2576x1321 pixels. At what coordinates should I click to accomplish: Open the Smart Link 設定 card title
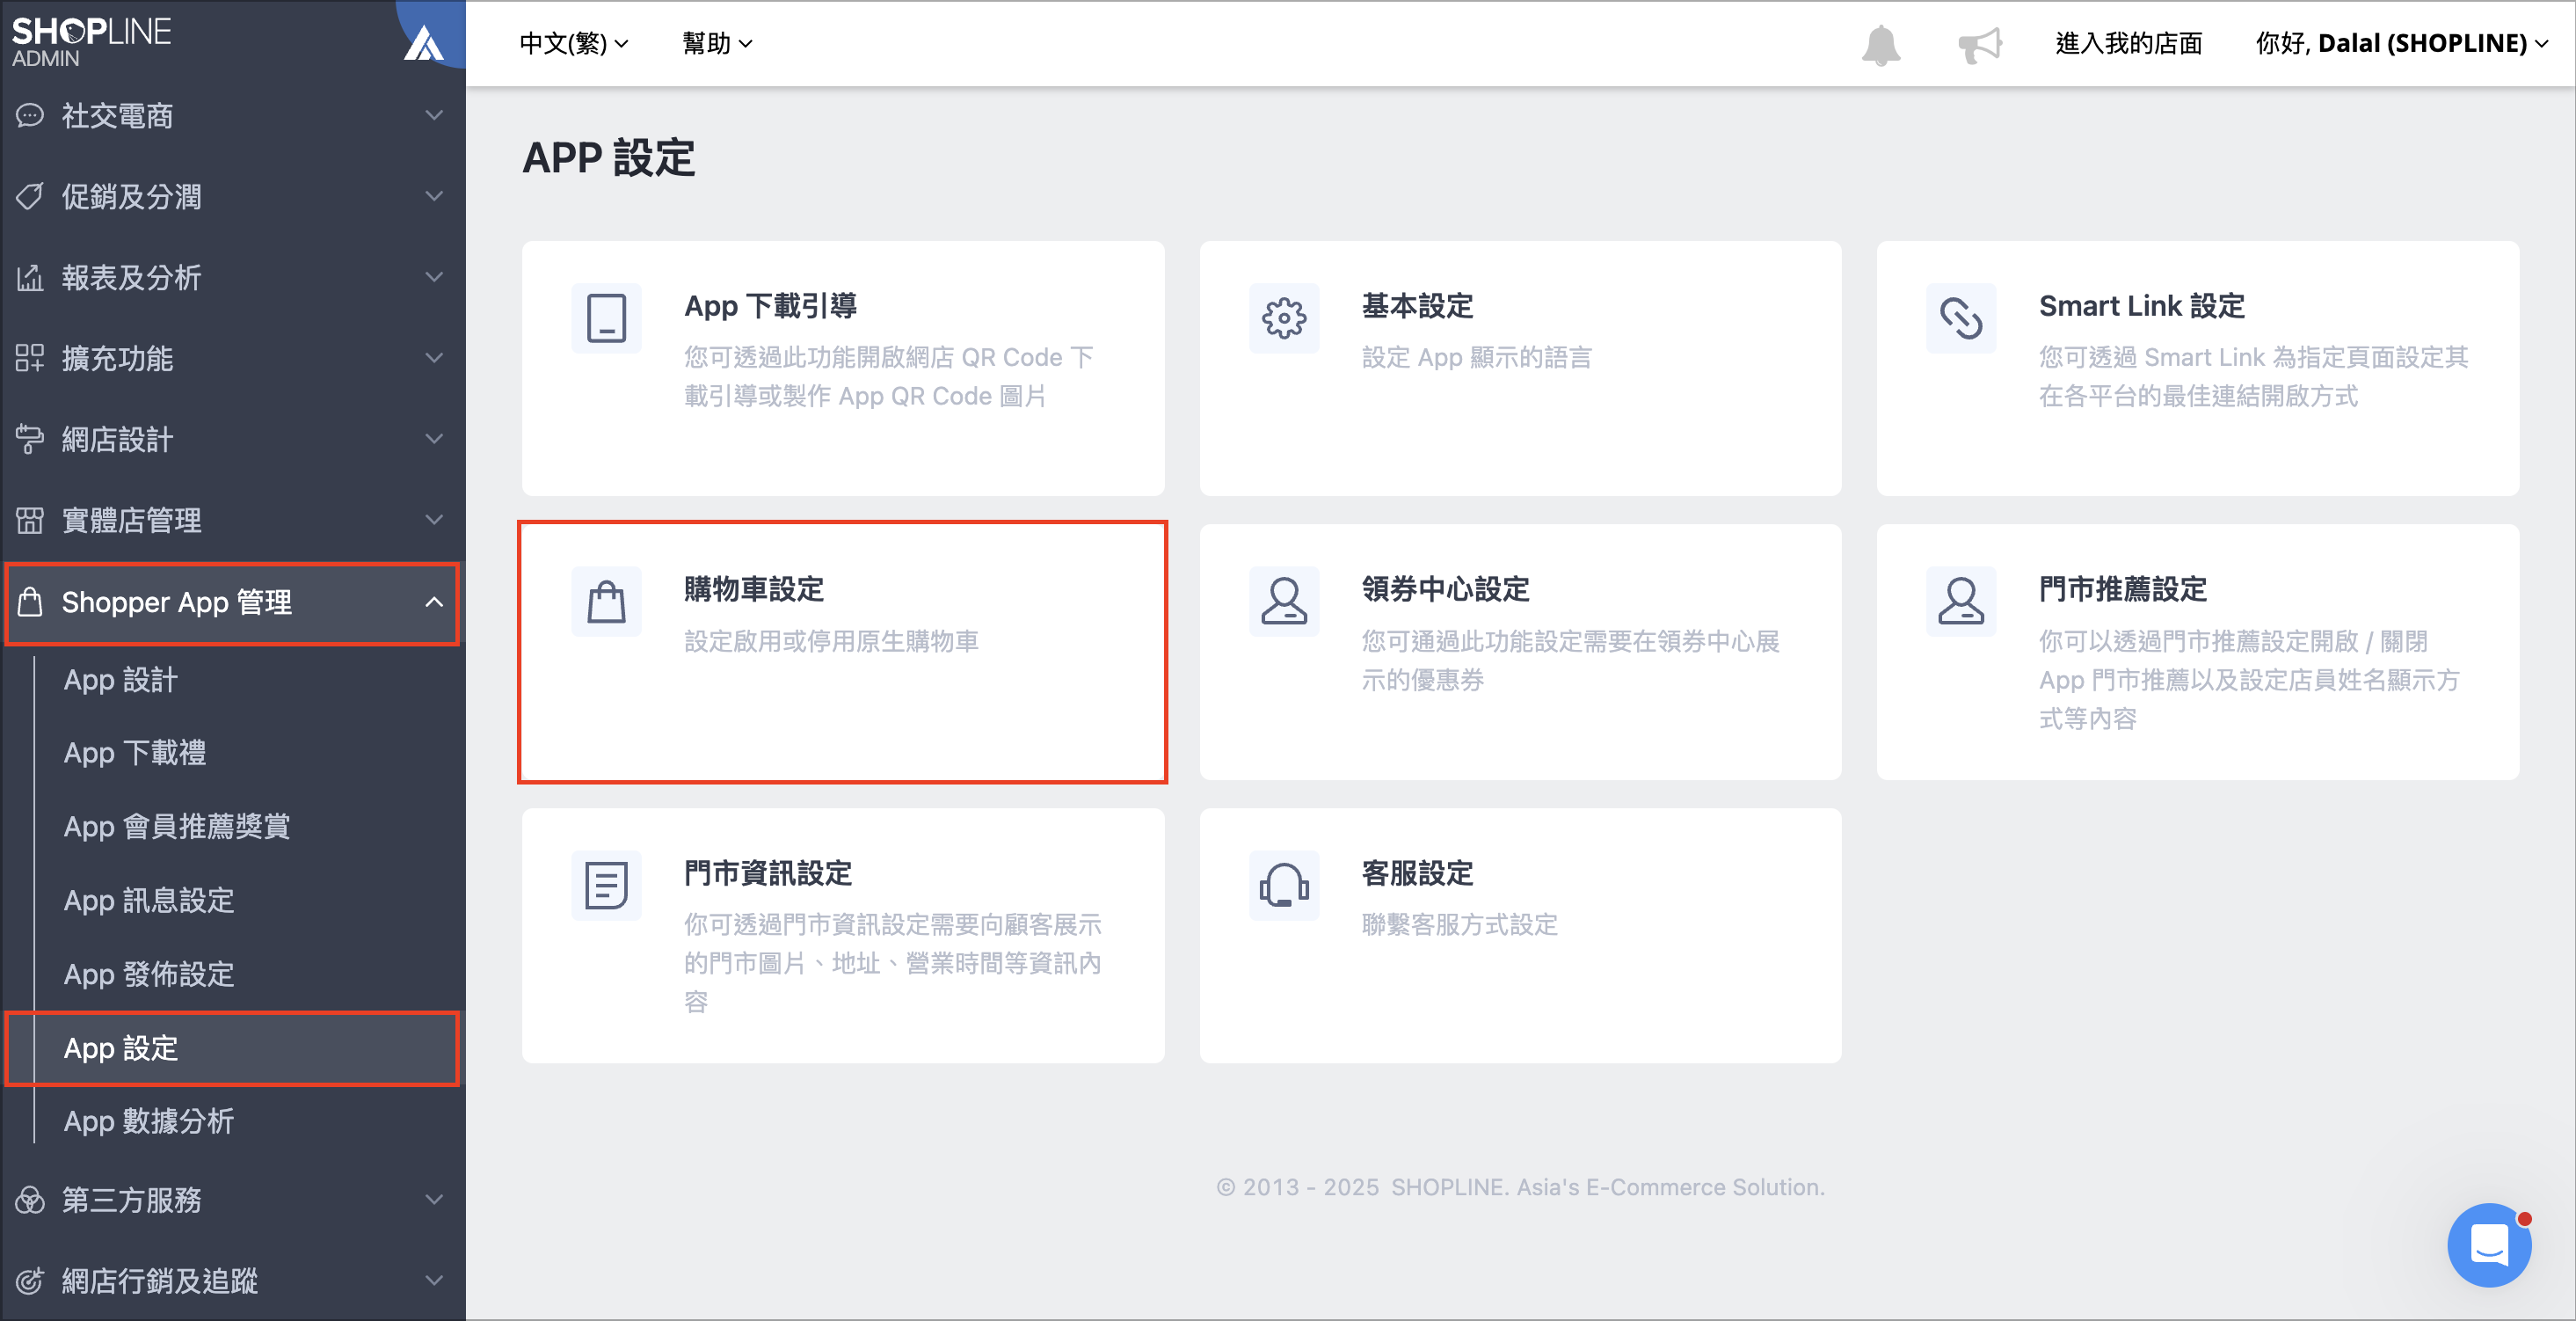click(x=2142, y=306)
